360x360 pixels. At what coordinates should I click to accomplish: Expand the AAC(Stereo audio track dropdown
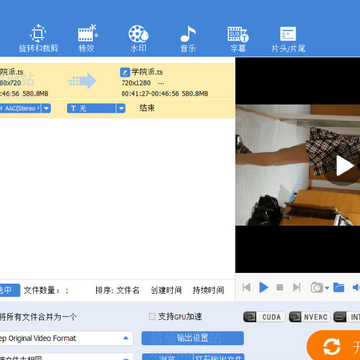[46, 108]
